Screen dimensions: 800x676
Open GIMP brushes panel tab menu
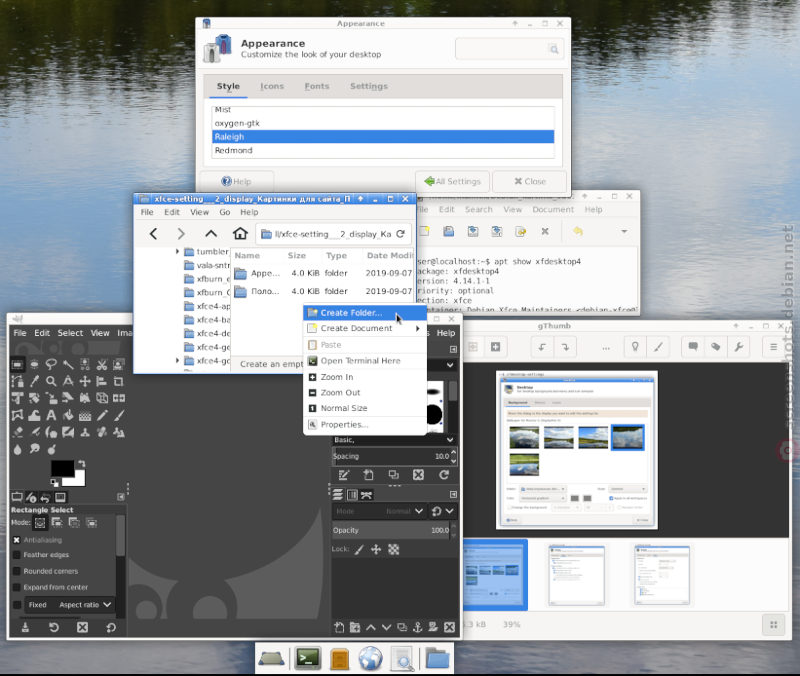click(x=453, y=349)
